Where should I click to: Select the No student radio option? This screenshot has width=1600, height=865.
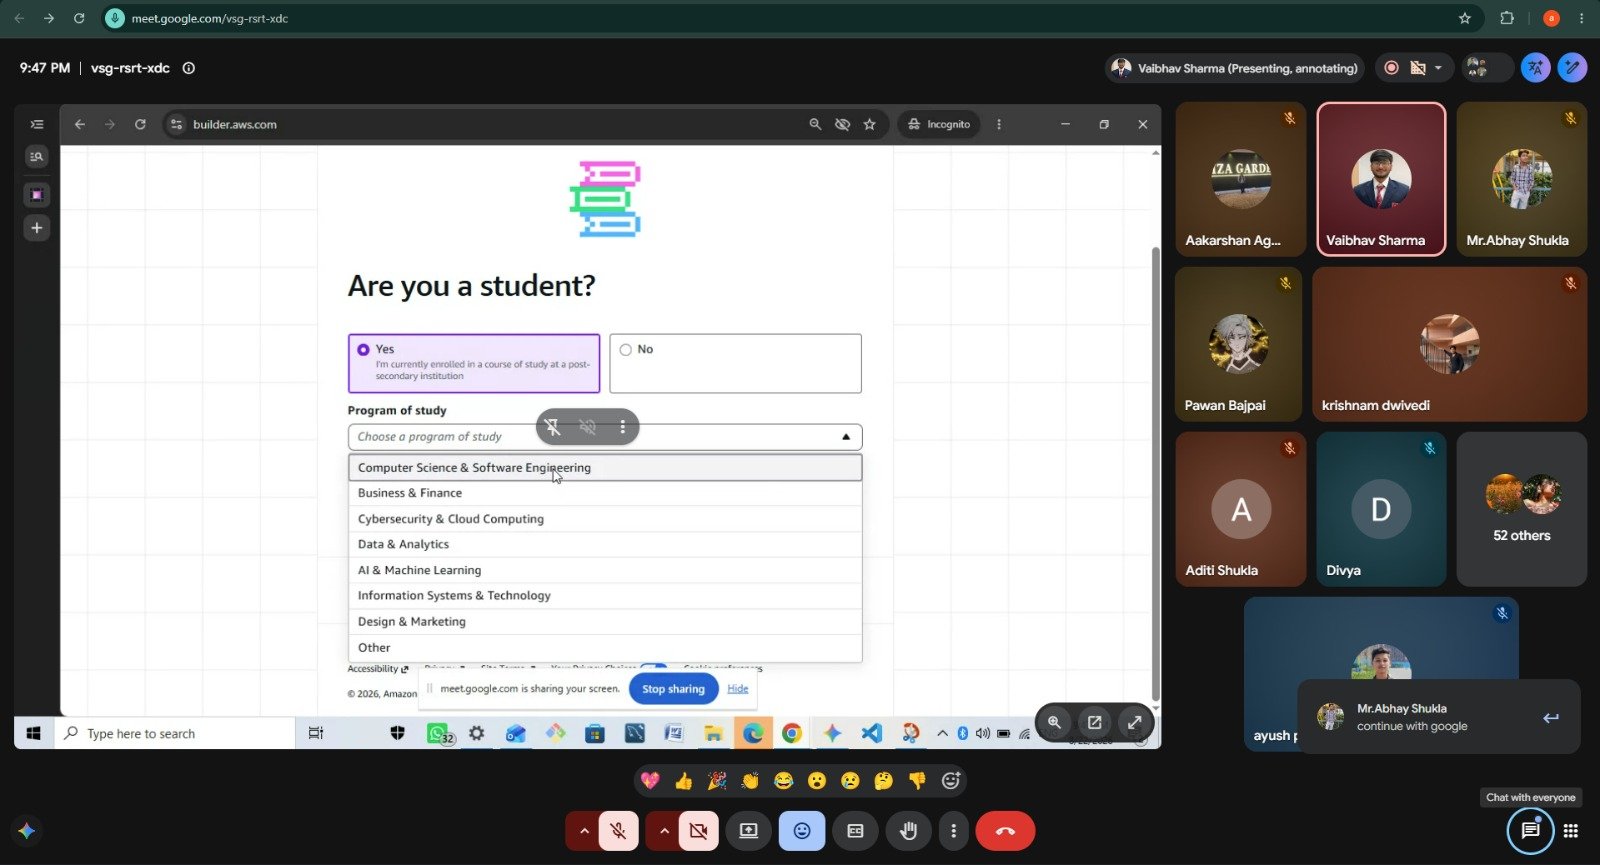tap(625, 350)
